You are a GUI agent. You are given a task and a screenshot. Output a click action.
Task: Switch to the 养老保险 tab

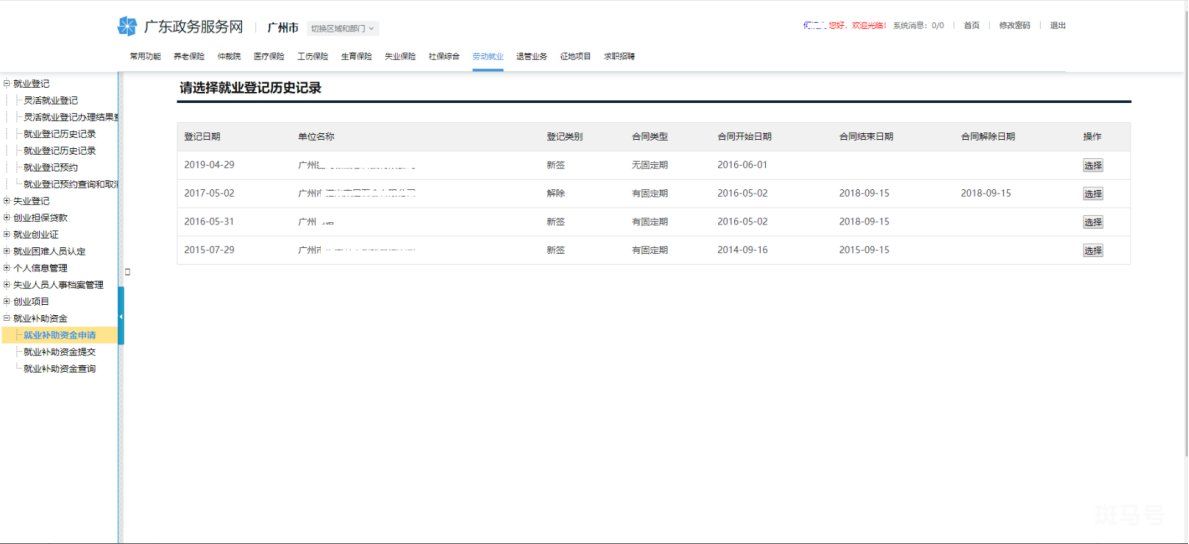tap(189, 56)
